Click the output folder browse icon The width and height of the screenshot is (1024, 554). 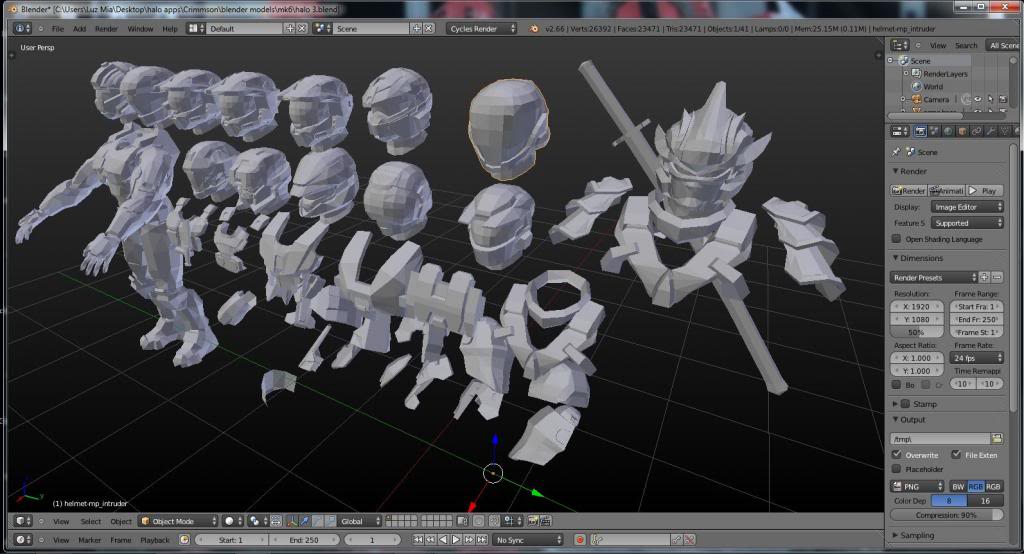coord(996,438)
